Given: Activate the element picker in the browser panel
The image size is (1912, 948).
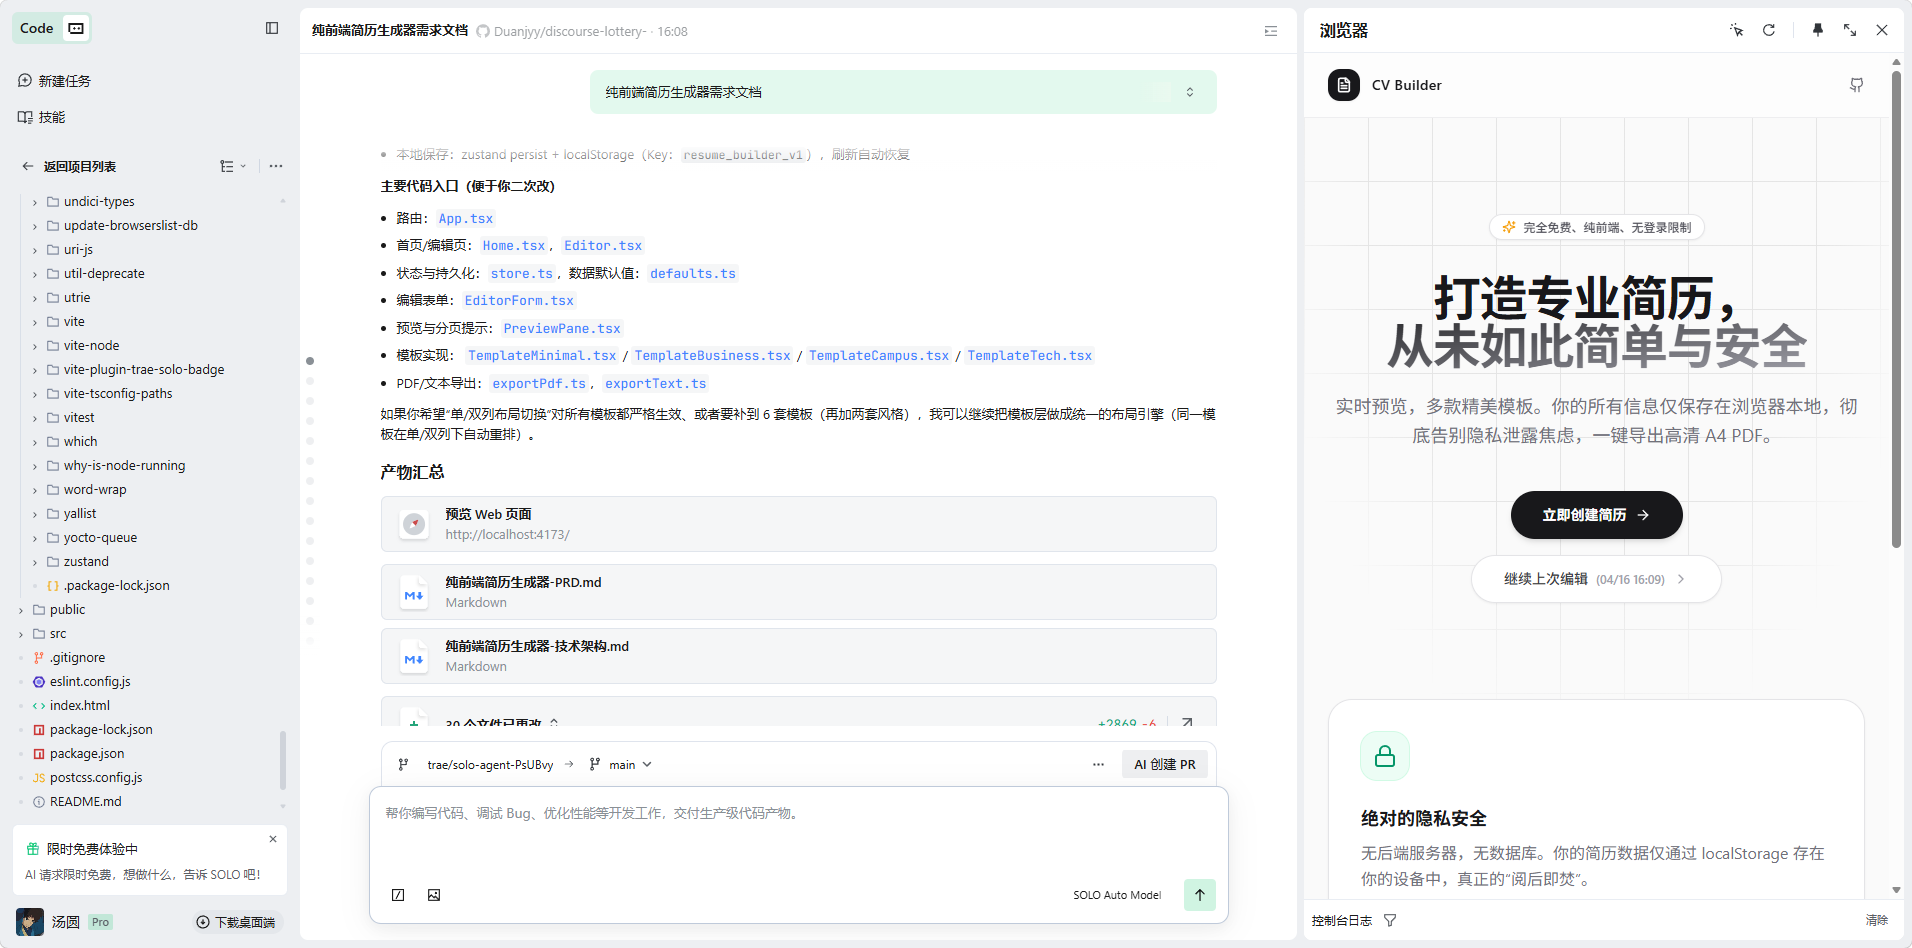Looking at the screenshot, I should pyautogui.click(x=1736, y=30).
